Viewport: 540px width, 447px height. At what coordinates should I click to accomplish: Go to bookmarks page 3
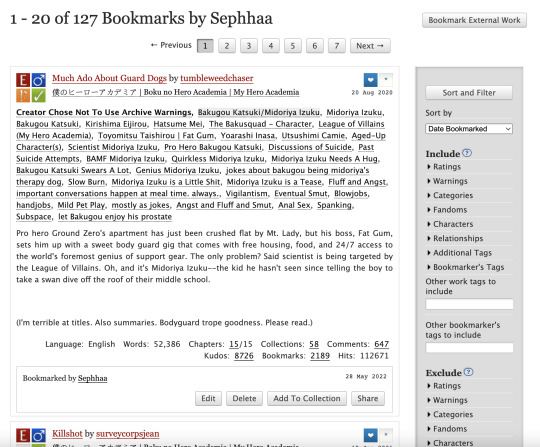[x=249, y=46]
